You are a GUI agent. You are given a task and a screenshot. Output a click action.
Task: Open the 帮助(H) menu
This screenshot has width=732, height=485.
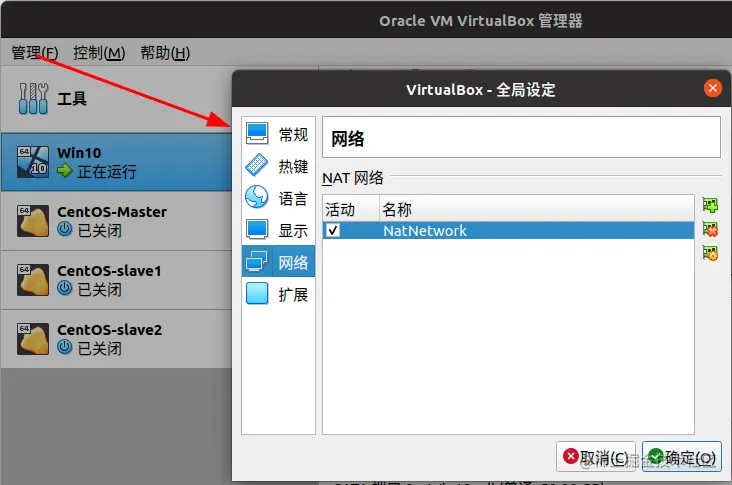click(x=165, y=53)
